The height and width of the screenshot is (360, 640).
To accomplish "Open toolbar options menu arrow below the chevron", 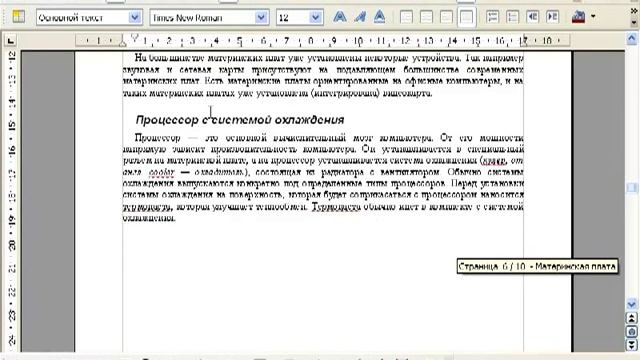I will 634,23.
